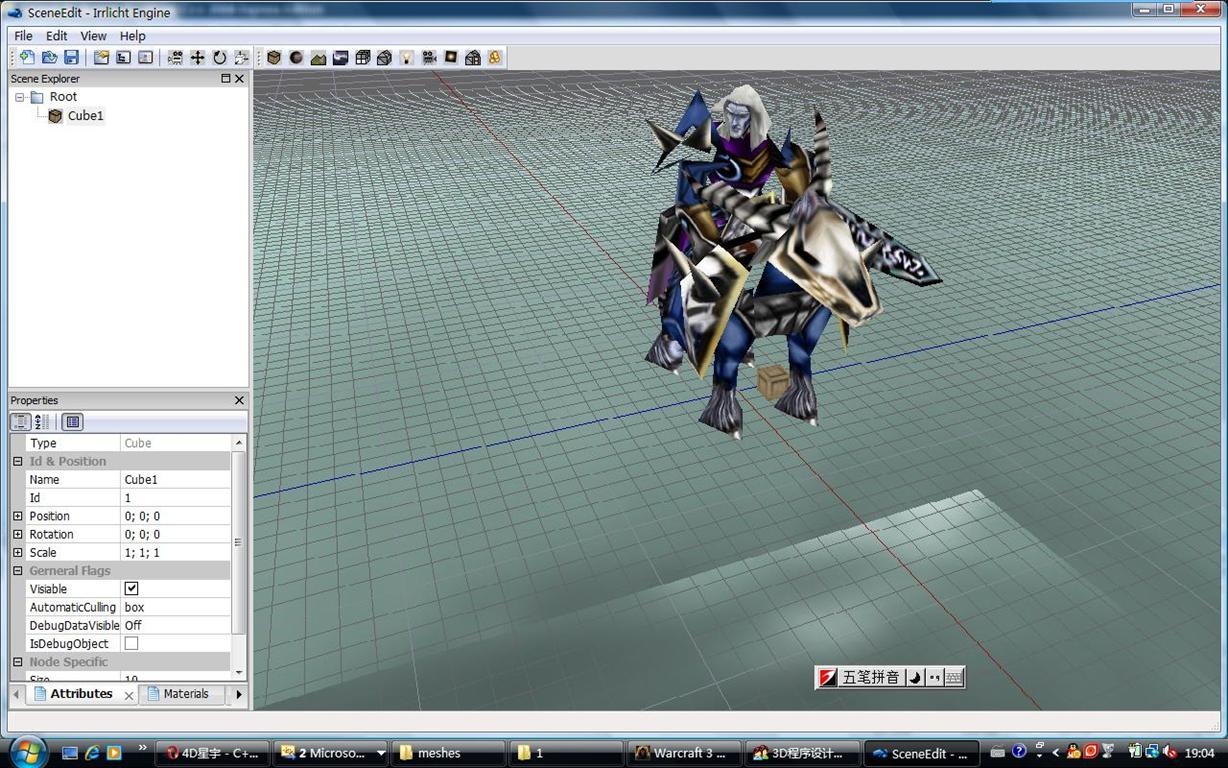Viewport: 1228px width, 768px height.
Task: Open the AutomaticCulling value dropdown
Action: click(x=176, y=607)
